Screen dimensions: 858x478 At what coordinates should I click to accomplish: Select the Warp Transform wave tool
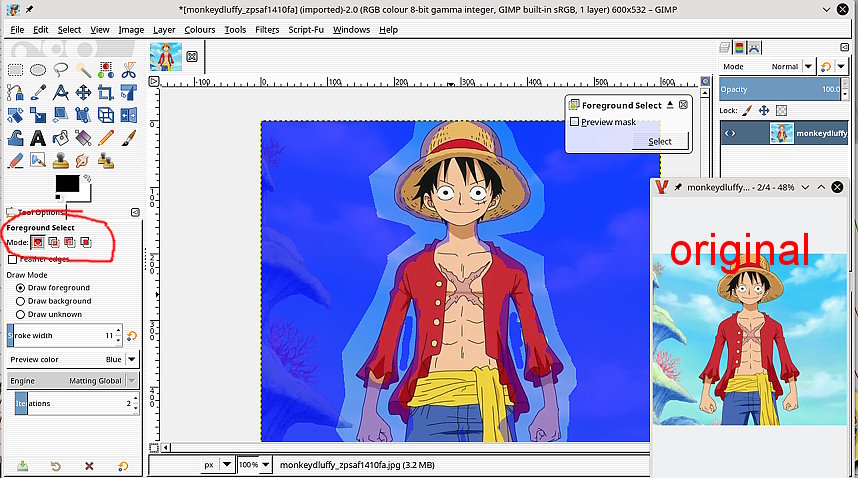pyautogui.click(x=15, y=138)
